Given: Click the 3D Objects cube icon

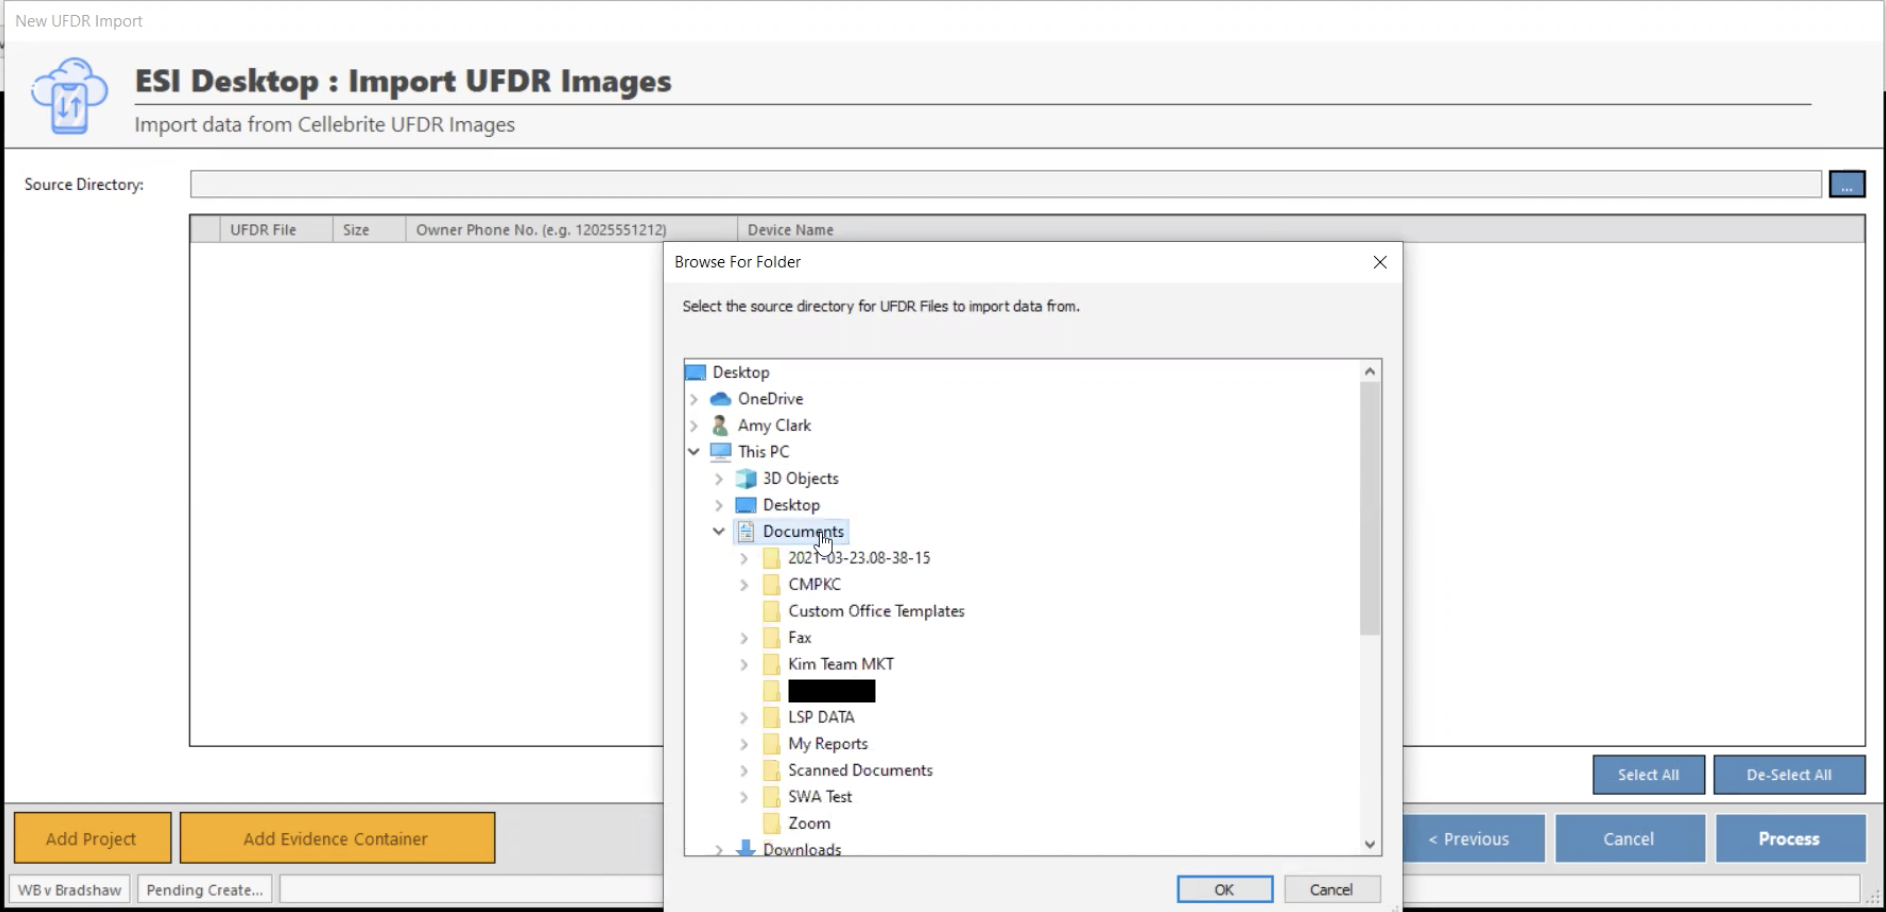Looking at the screenshot, I should tap(746, 479).
